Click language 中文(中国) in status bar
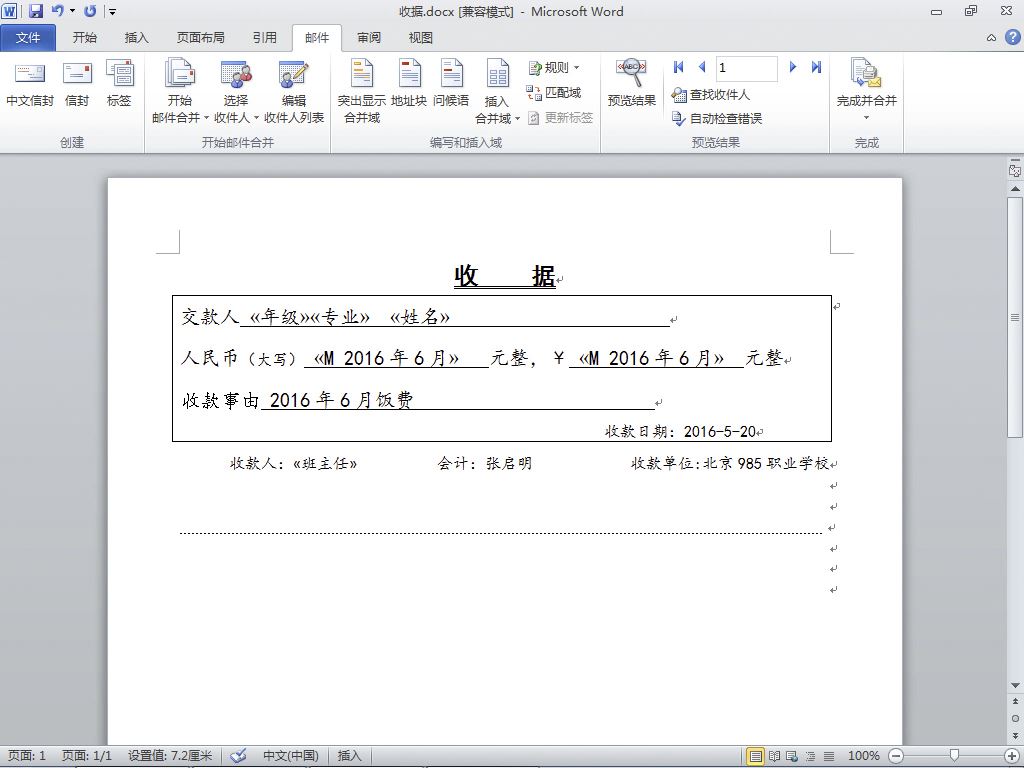This screenshot has height=768, width=1024. click(291, 756)
